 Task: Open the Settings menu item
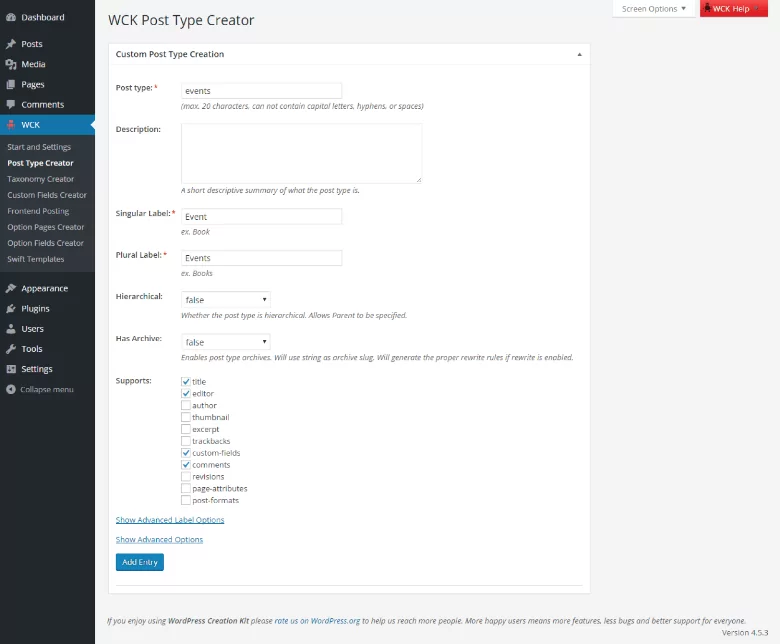click(47, 369)
